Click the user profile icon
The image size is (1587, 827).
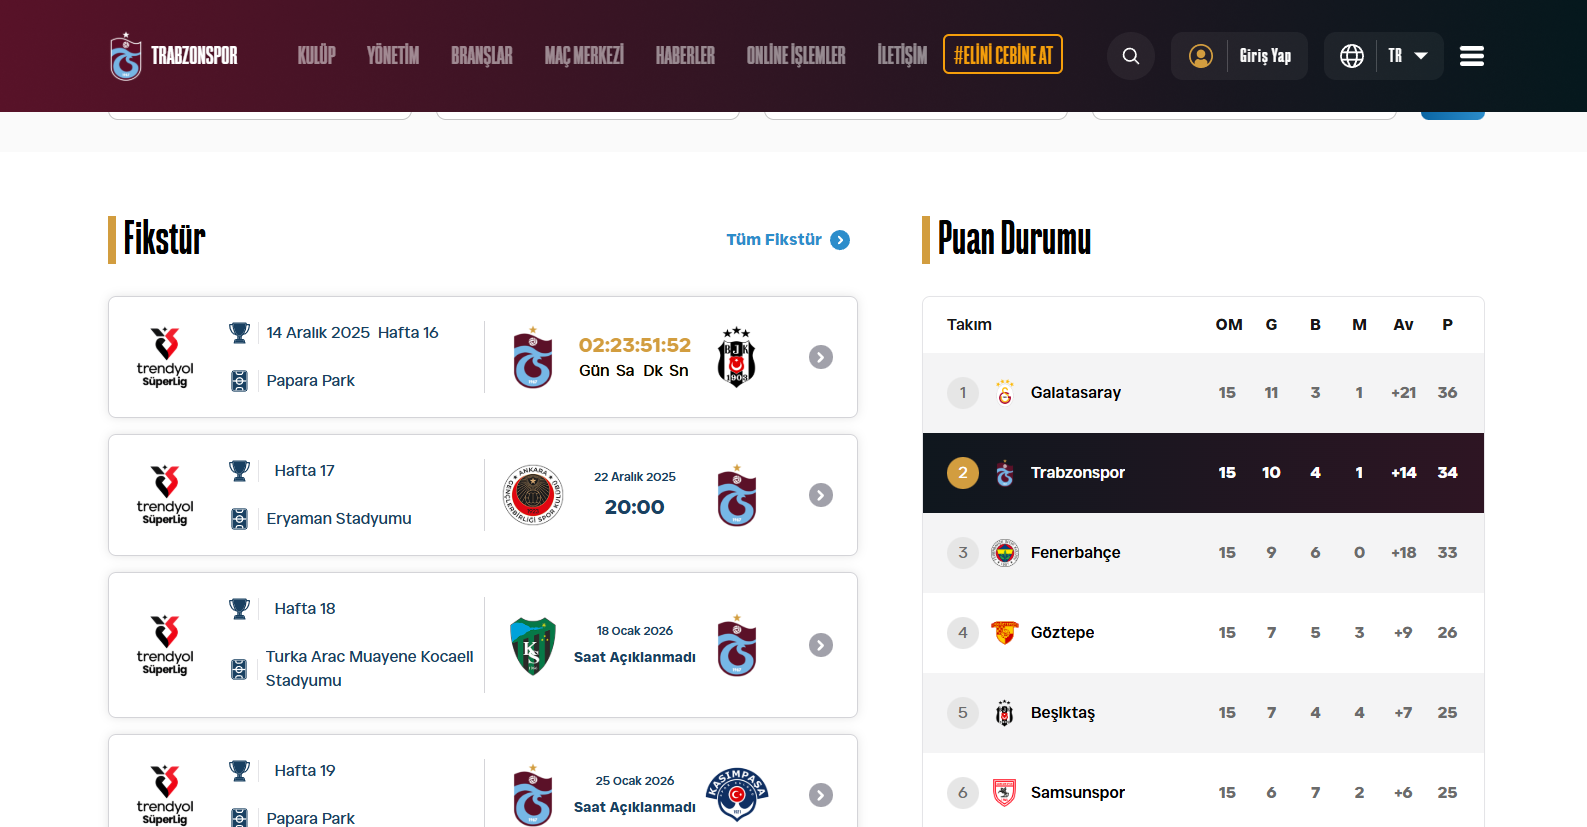tap(1201, 56)
